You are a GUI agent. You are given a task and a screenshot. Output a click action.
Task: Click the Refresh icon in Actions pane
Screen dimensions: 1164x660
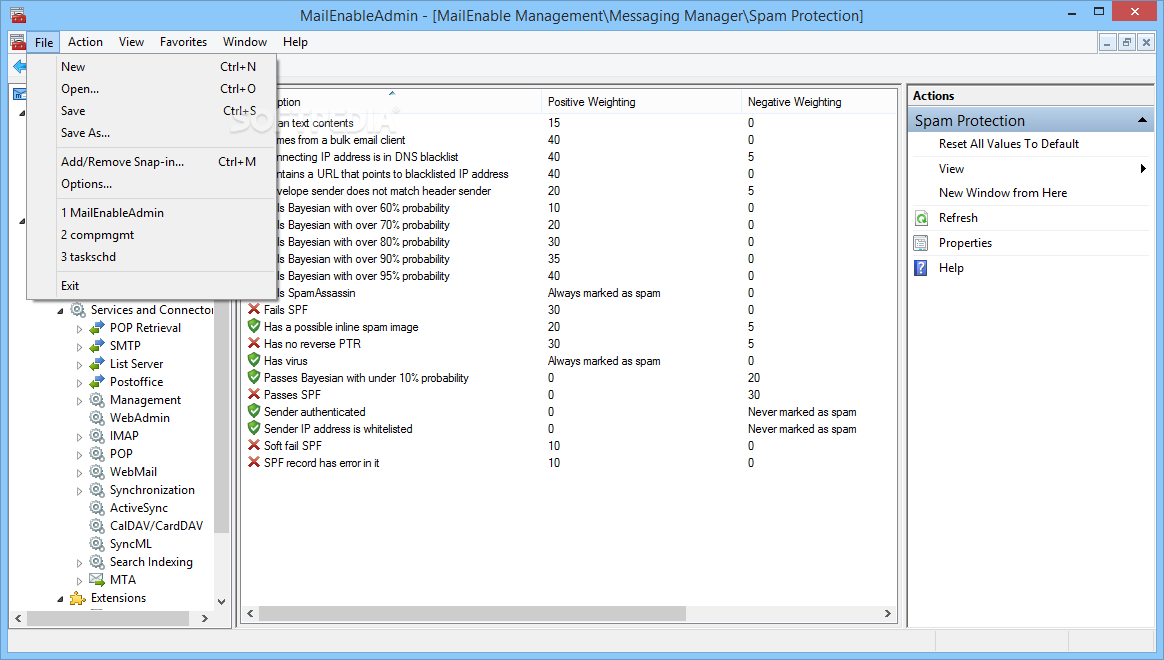pos(921,218)
